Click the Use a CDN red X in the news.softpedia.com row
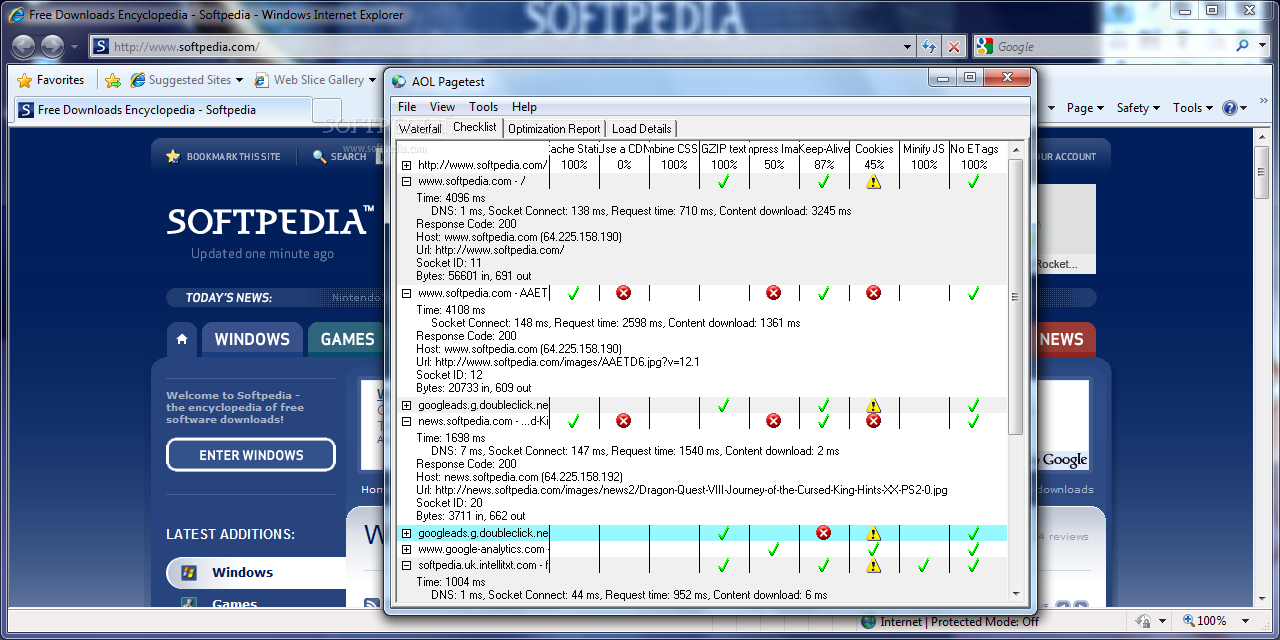Image resolution: width=1280 pixels, height=640 pixels. pos(624,421)
